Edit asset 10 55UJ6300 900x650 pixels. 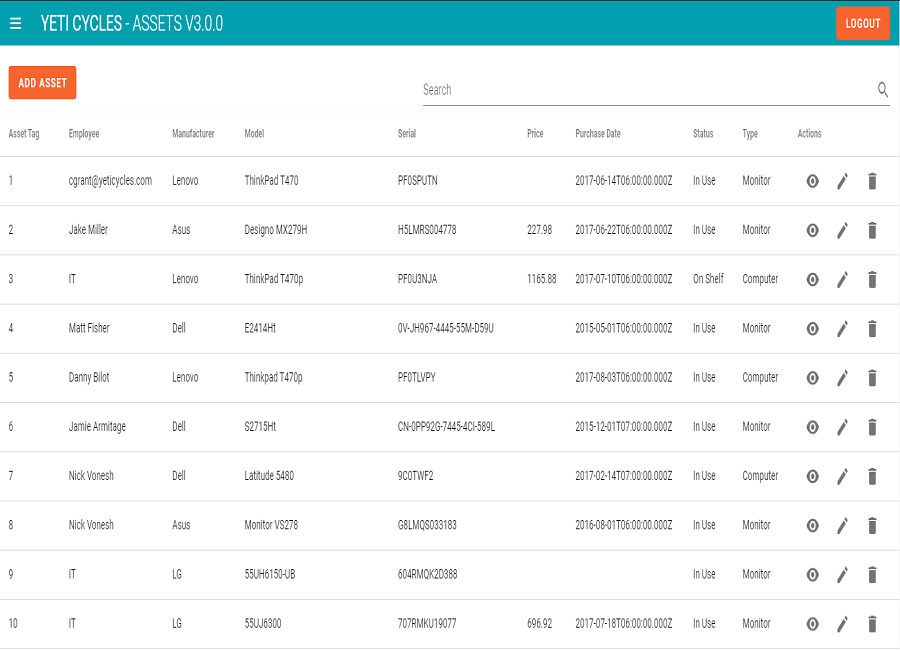(842, 624)
